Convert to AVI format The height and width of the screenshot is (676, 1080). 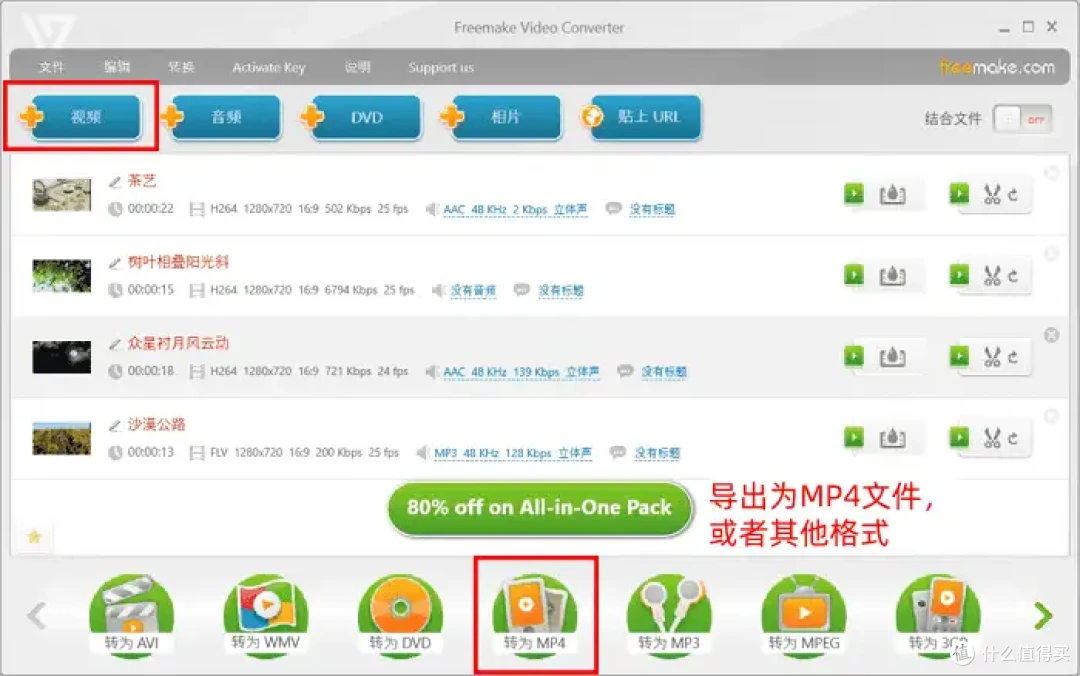131,615
